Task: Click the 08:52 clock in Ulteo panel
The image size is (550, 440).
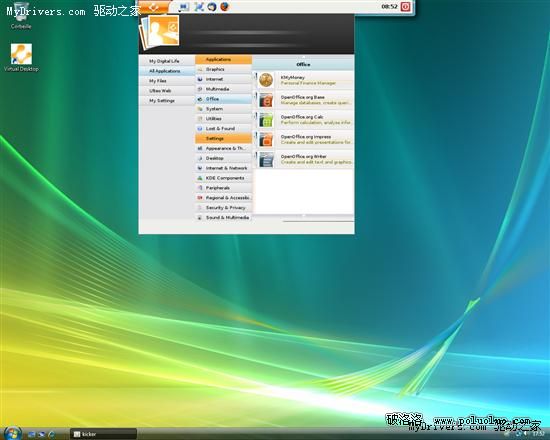Action: click(x=389, y=6)
